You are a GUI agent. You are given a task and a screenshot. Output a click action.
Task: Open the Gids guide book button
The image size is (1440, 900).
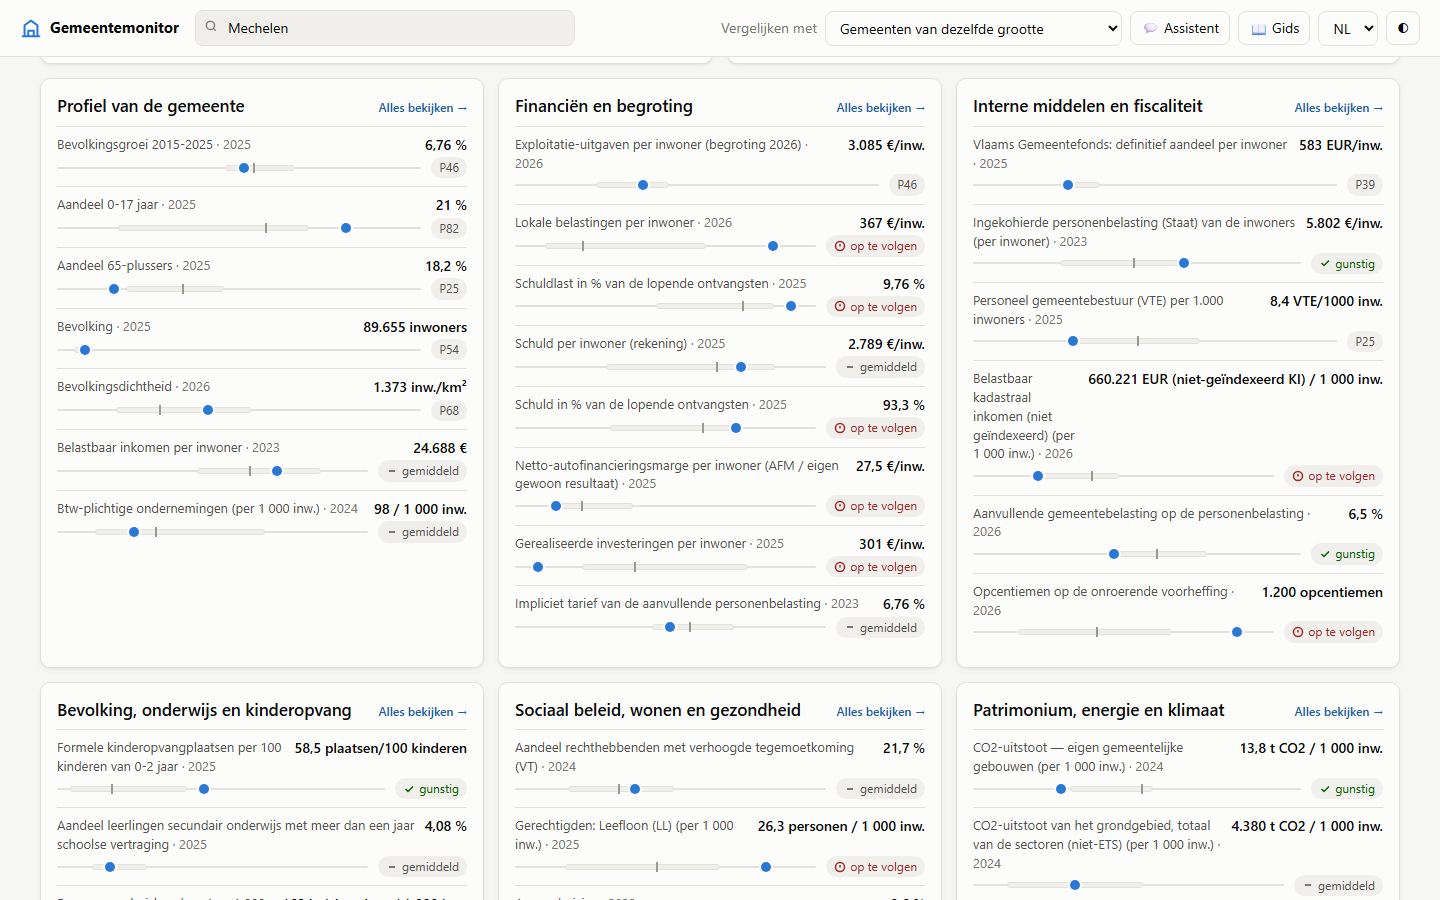(x=1274, y=28)
